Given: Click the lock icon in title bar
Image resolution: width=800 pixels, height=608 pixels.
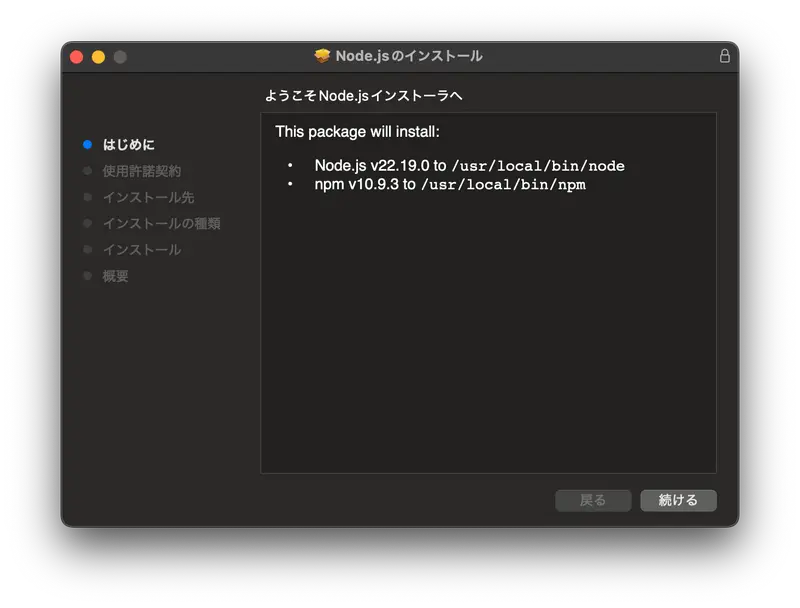Looking at the screenshot, I should (x=724, y=56).
